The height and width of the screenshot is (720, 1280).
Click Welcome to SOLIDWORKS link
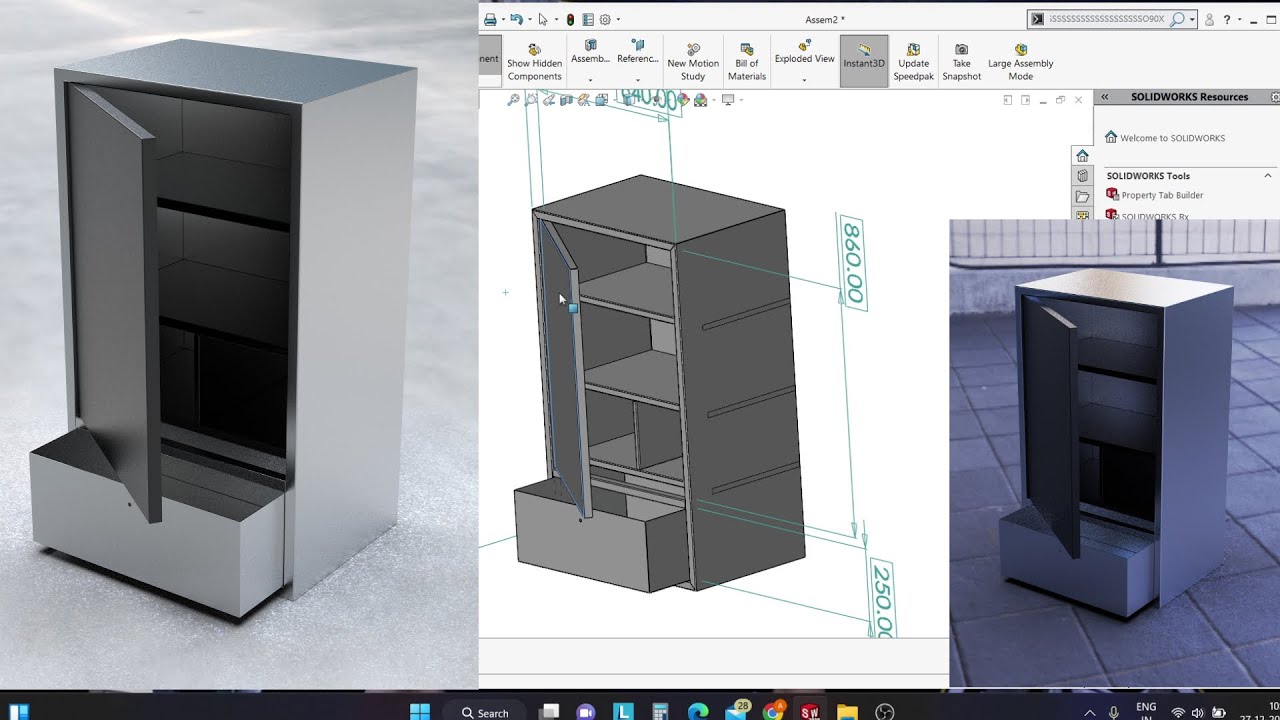[x=1164, y=138]
